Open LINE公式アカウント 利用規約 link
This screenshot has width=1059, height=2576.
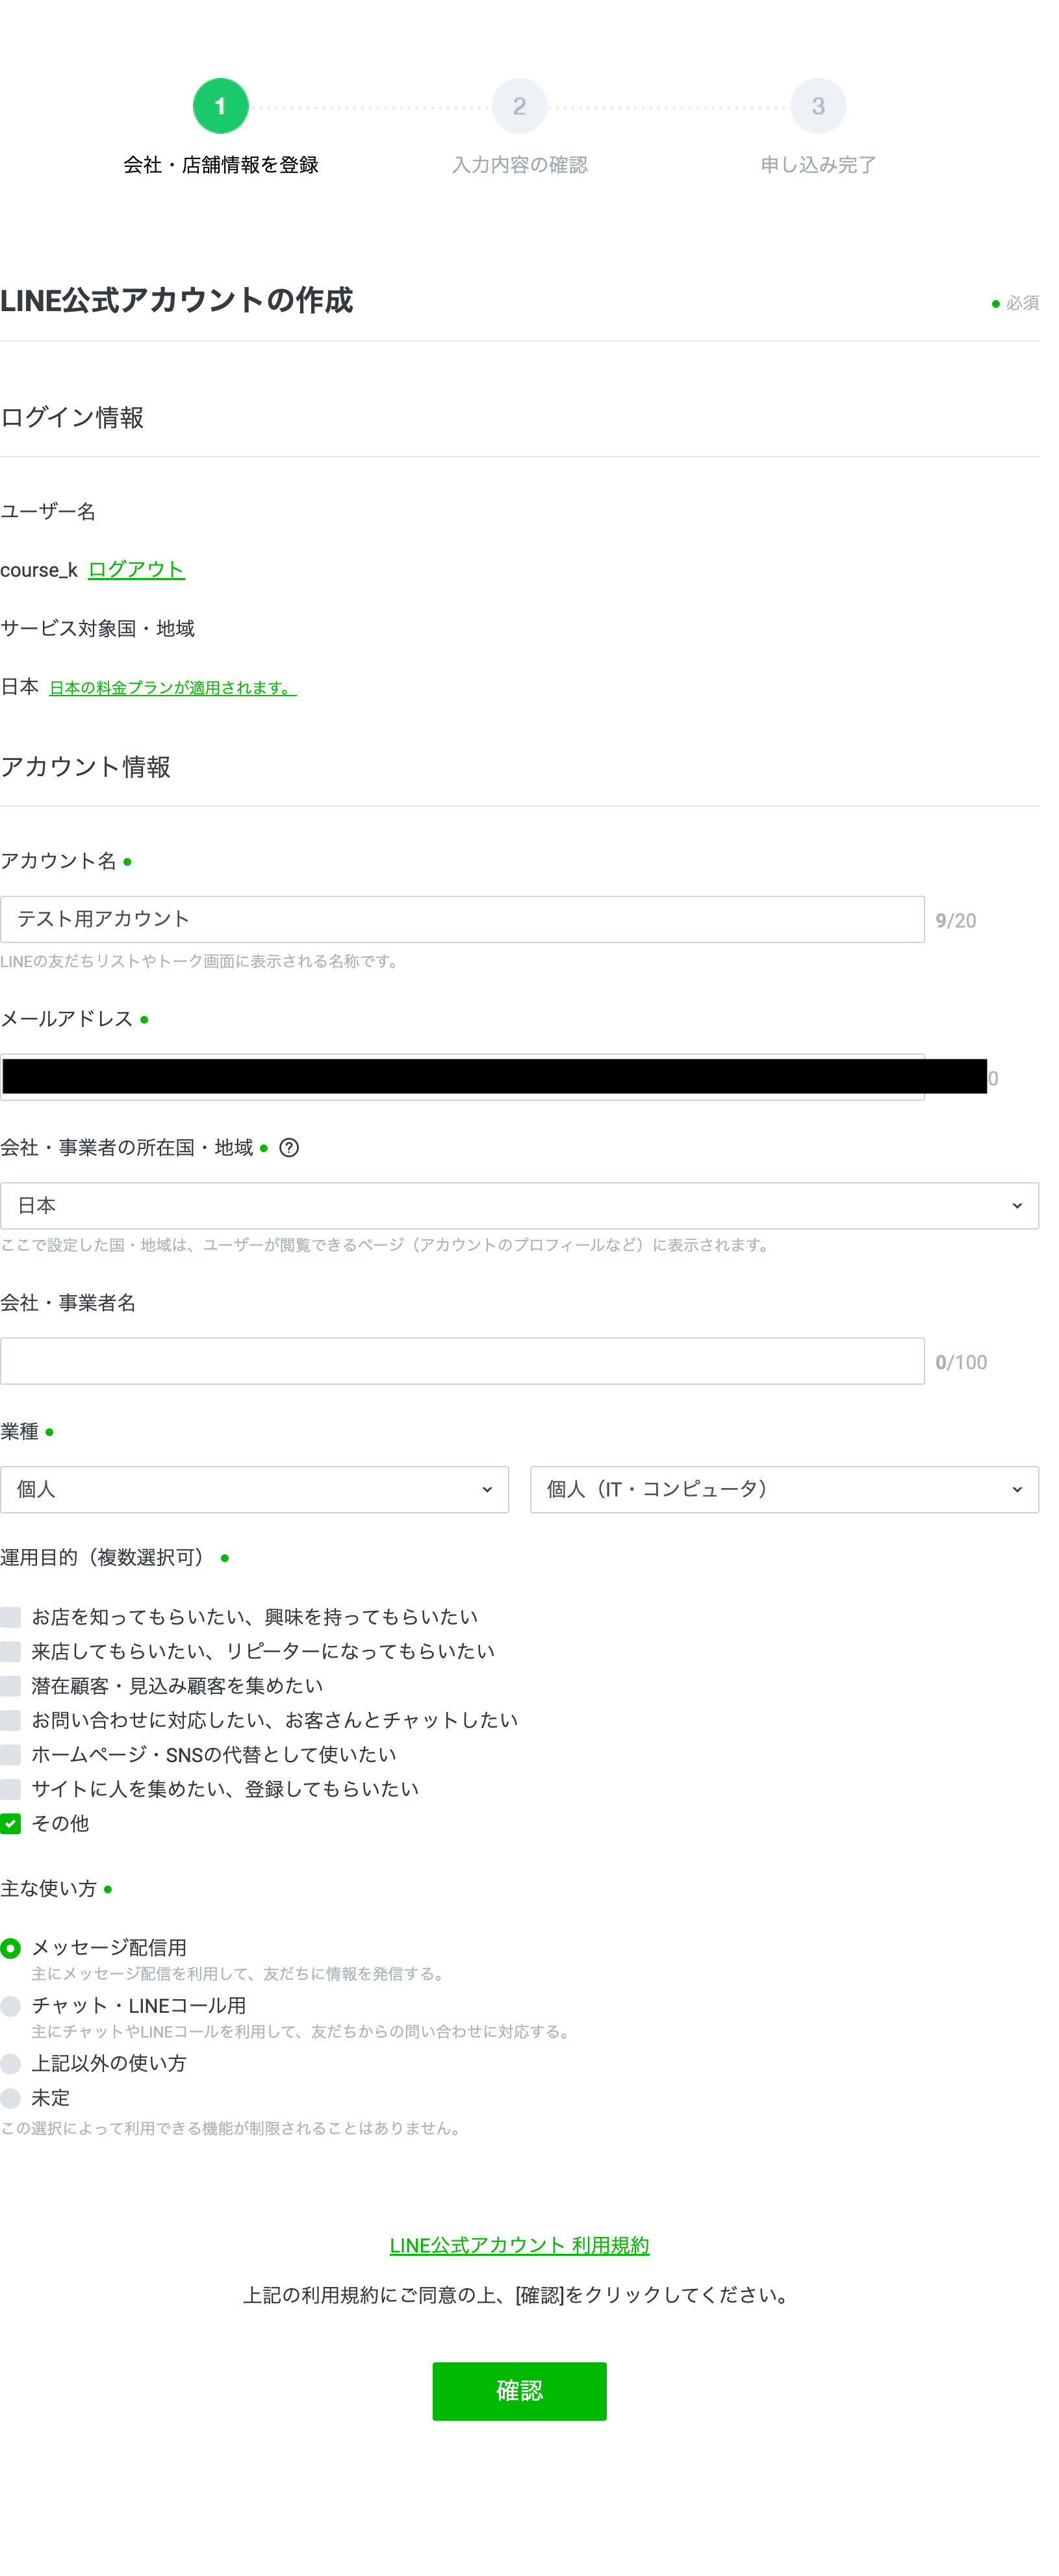519,2246
